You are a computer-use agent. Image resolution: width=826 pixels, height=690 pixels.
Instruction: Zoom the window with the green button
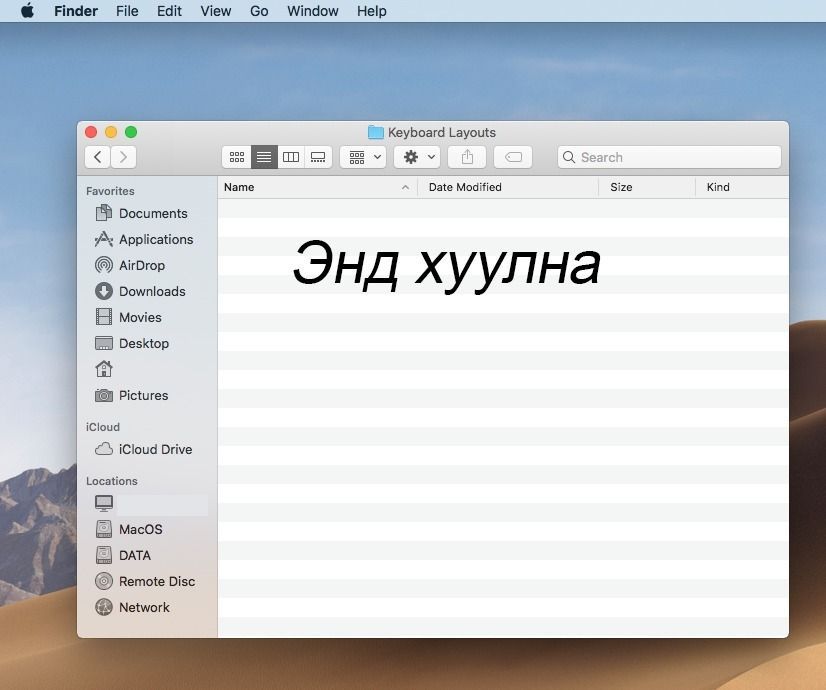point(131,132)
